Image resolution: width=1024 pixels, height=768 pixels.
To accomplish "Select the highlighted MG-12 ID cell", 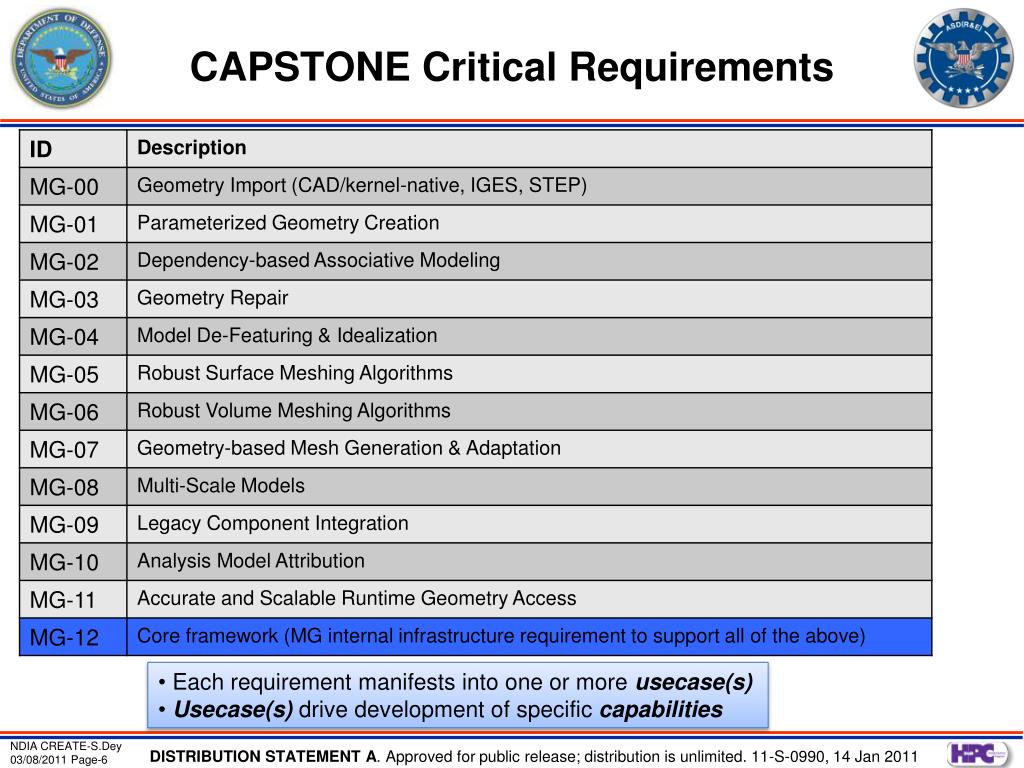I will pos(73,637).
